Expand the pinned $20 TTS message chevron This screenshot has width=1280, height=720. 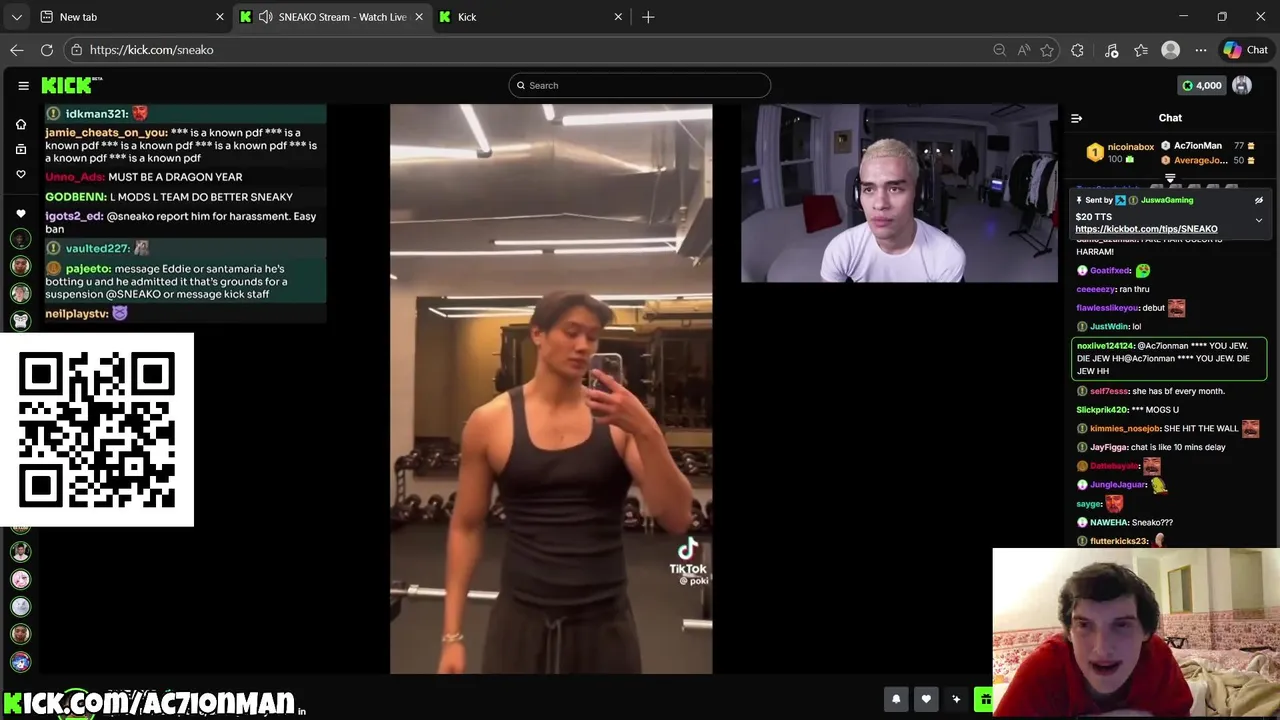click(1259, 220)
